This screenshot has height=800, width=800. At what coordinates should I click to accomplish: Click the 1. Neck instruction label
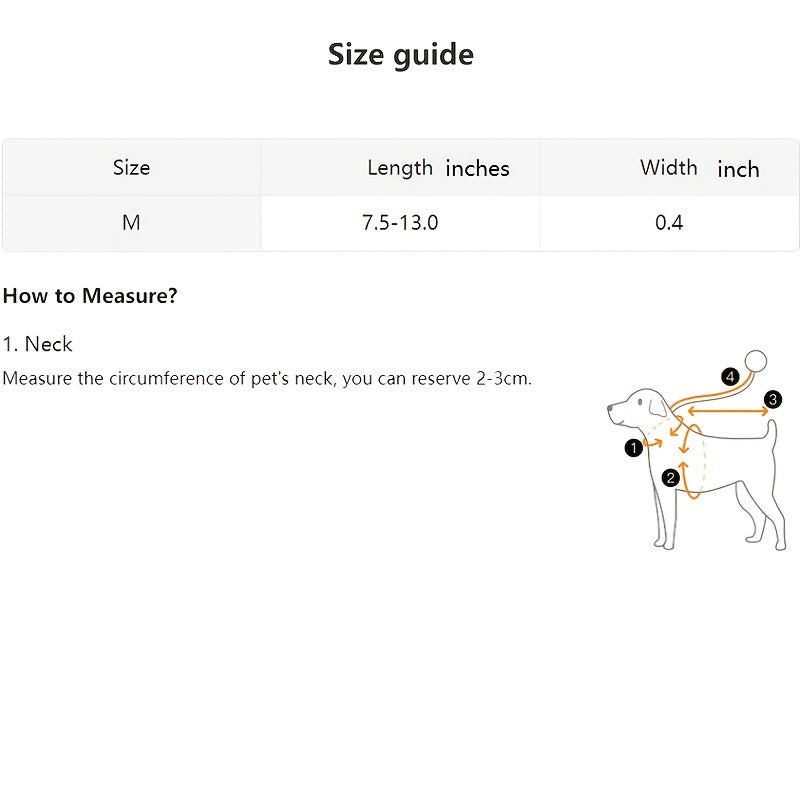37,344
